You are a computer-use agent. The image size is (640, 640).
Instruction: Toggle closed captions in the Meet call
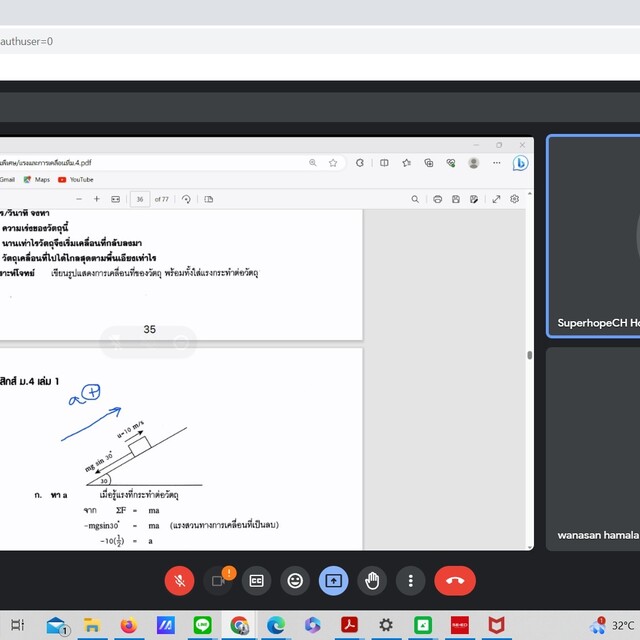(x=256, y=580)
